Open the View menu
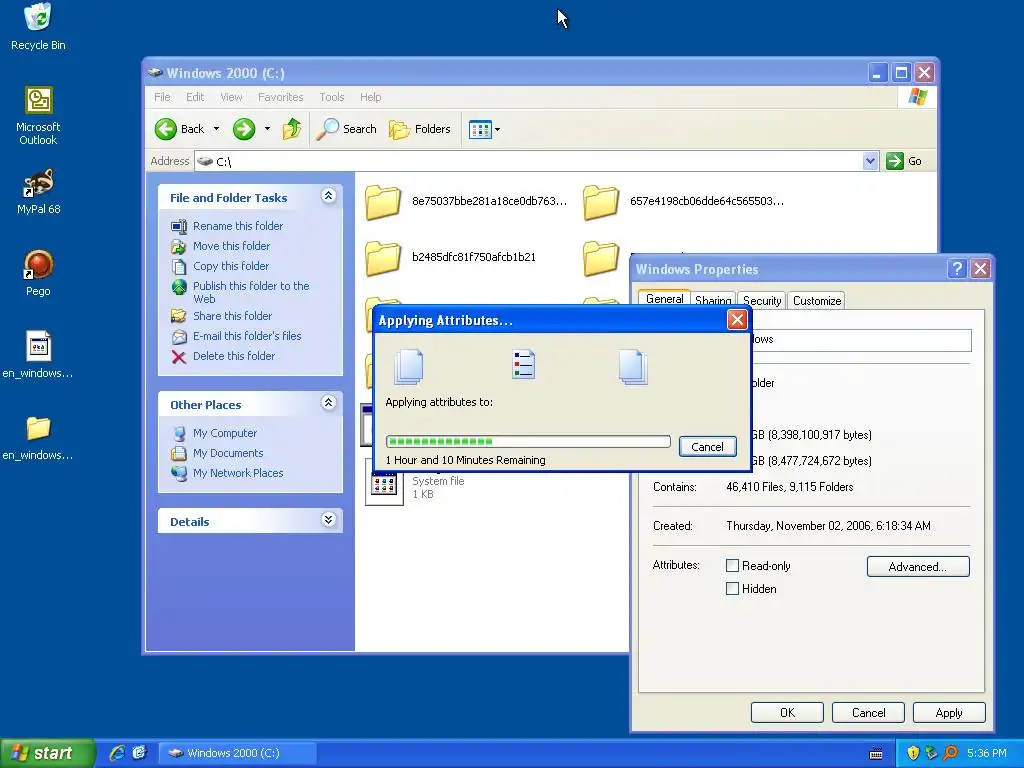 click(x=231, y=97)
